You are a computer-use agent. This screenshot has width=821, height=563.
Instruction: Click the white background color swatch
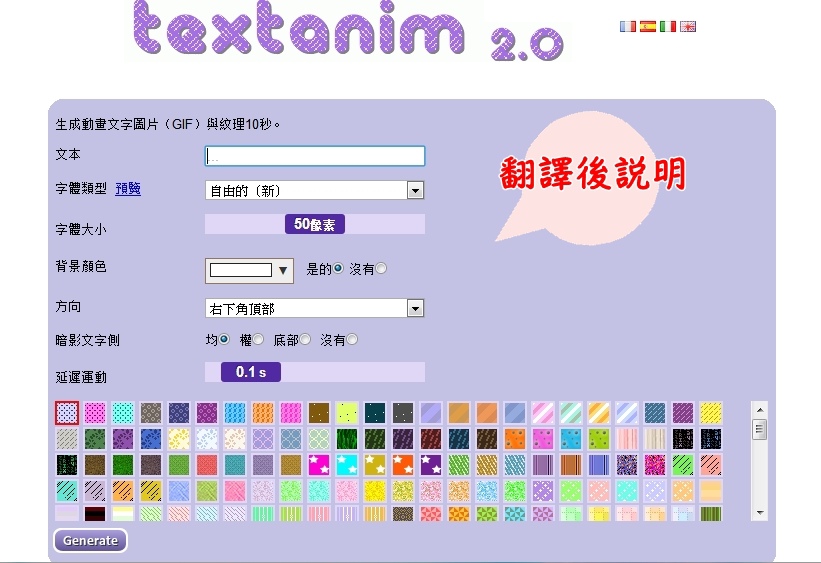coord(241,270)
